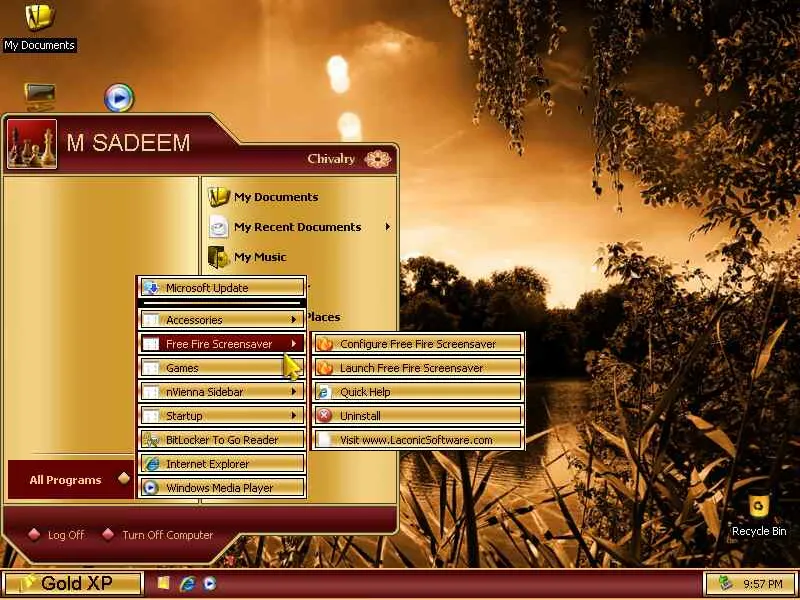Click the Accessories folder icon
The height and width of the screenshot is (600, 800).
click(151, 320)
